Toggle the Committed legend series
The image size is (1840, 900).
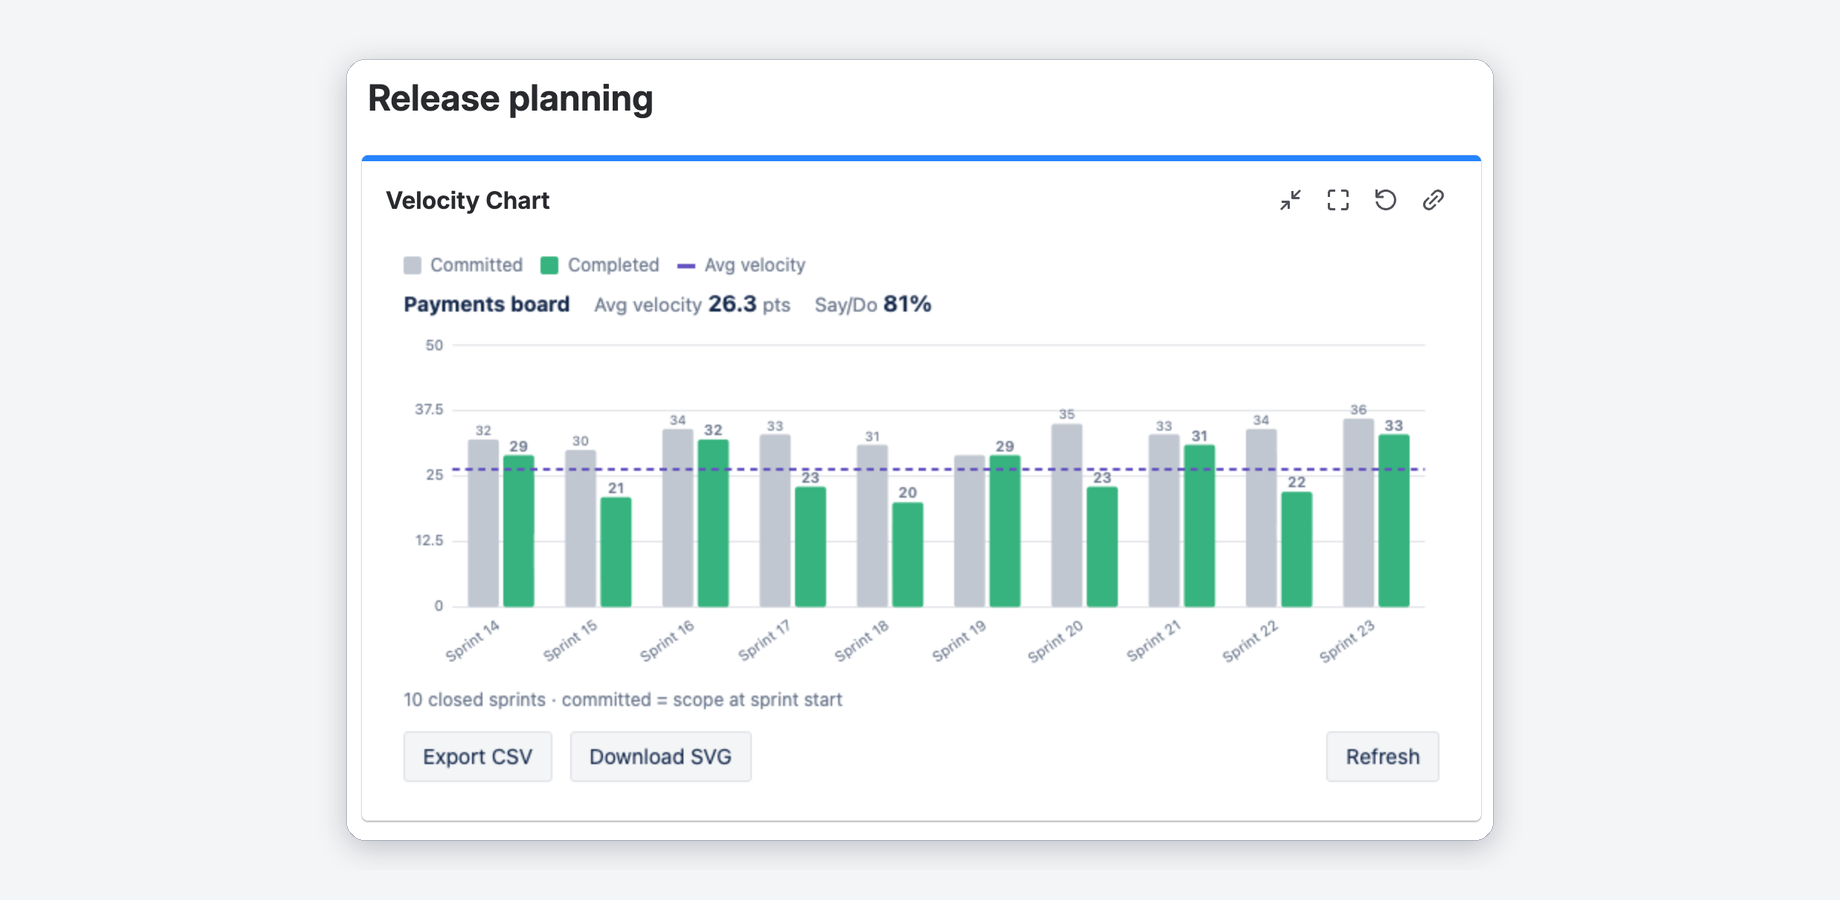463,265
